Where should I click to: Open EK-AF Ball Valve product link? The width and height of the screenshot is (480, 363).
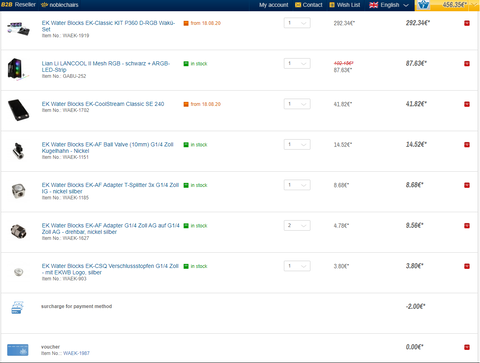click(107, 148)
